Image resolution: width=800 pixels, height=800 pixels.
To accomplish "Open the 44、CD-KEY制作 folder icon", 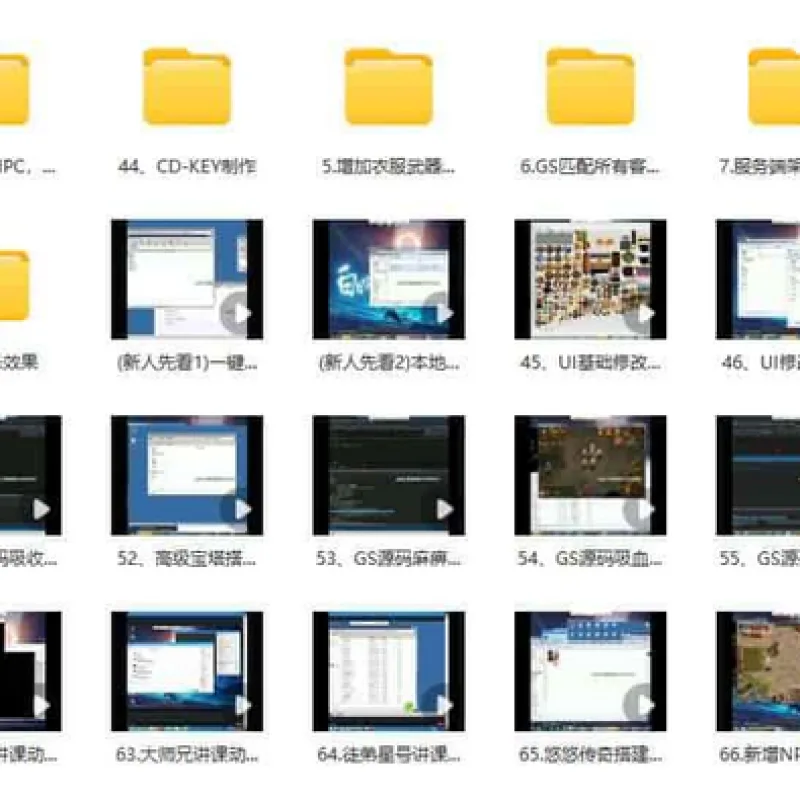I will pyautogui.click(x=187, y=87).
